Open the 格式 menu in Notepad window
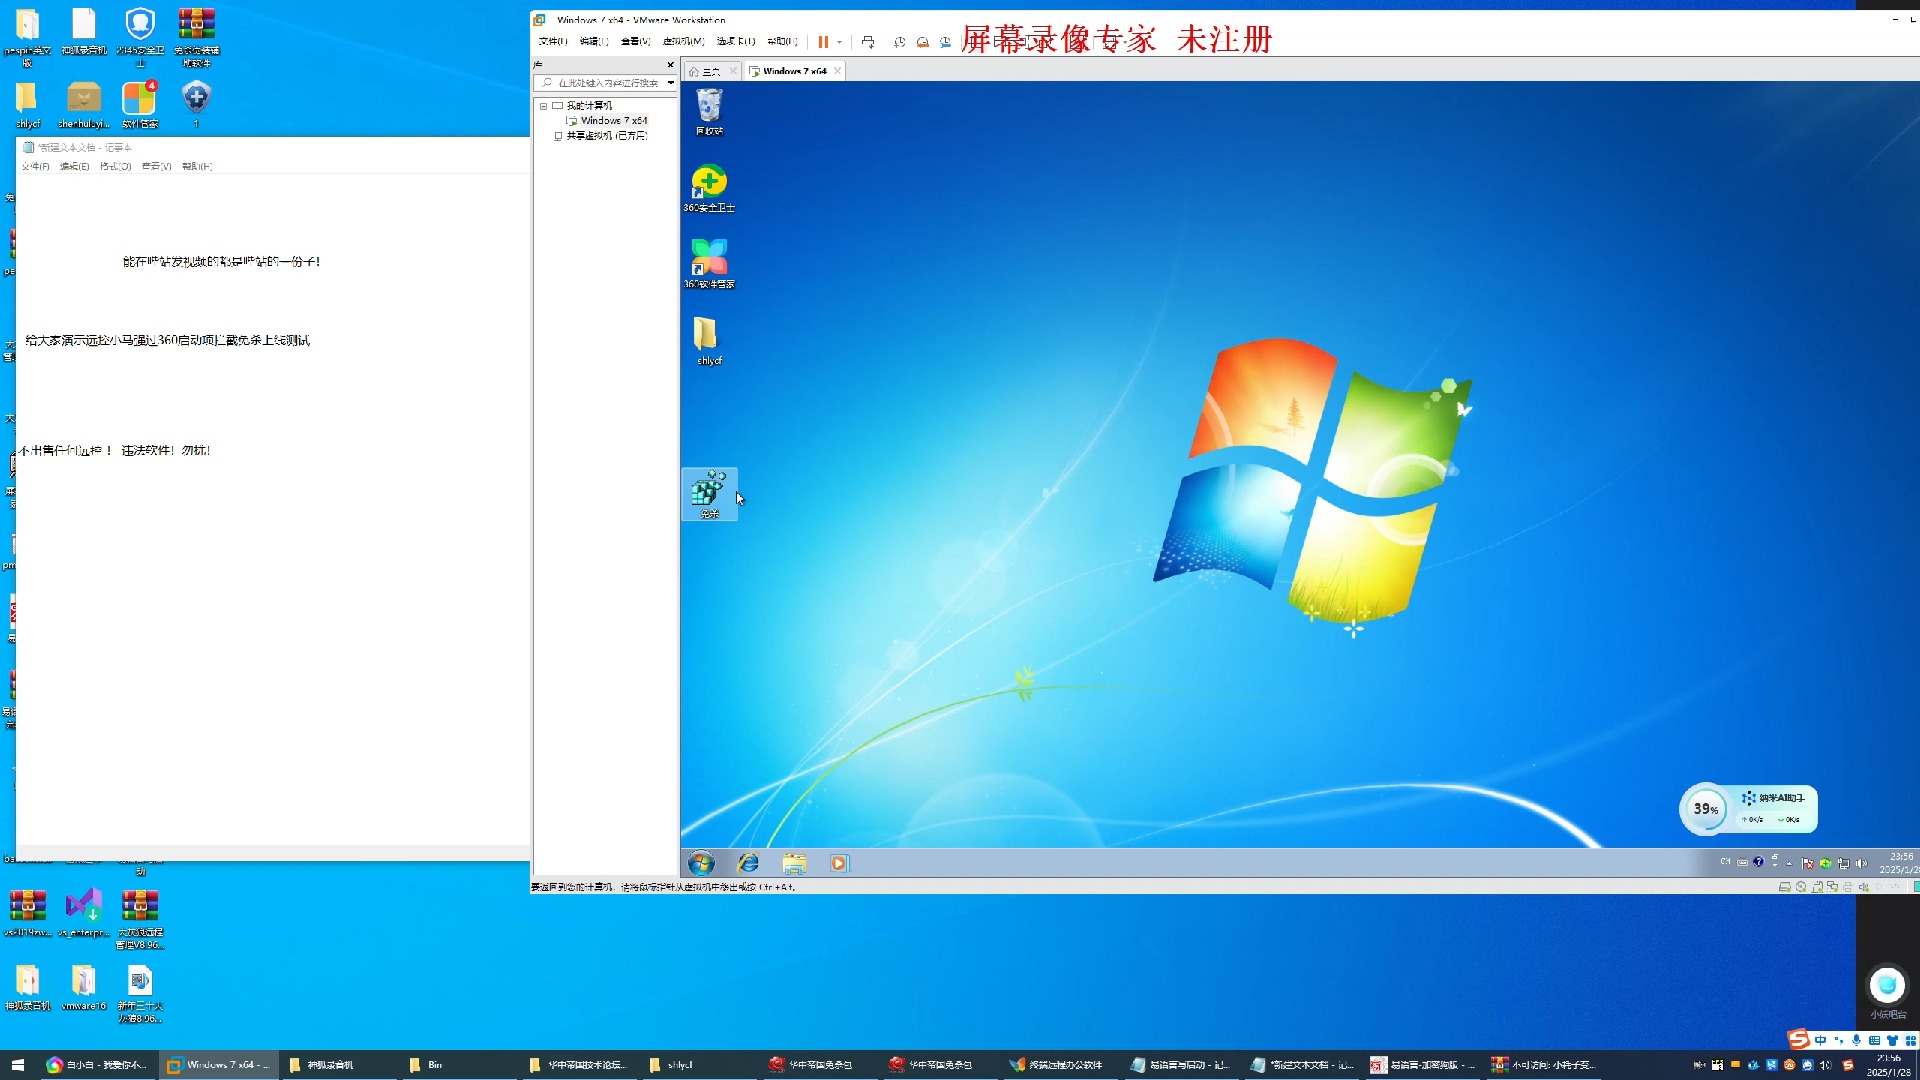Viewport: 1920px width, 1080px height. [115, 167]
